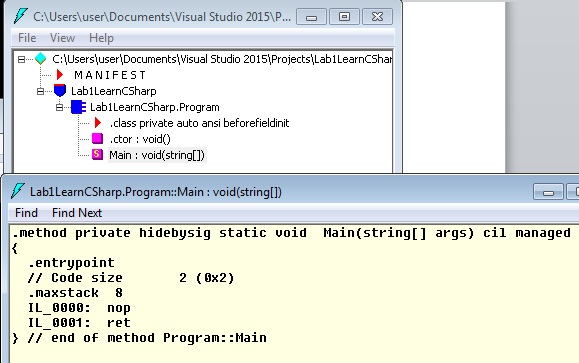Open the View menu
579x363 pixels.
coord(62,38)
